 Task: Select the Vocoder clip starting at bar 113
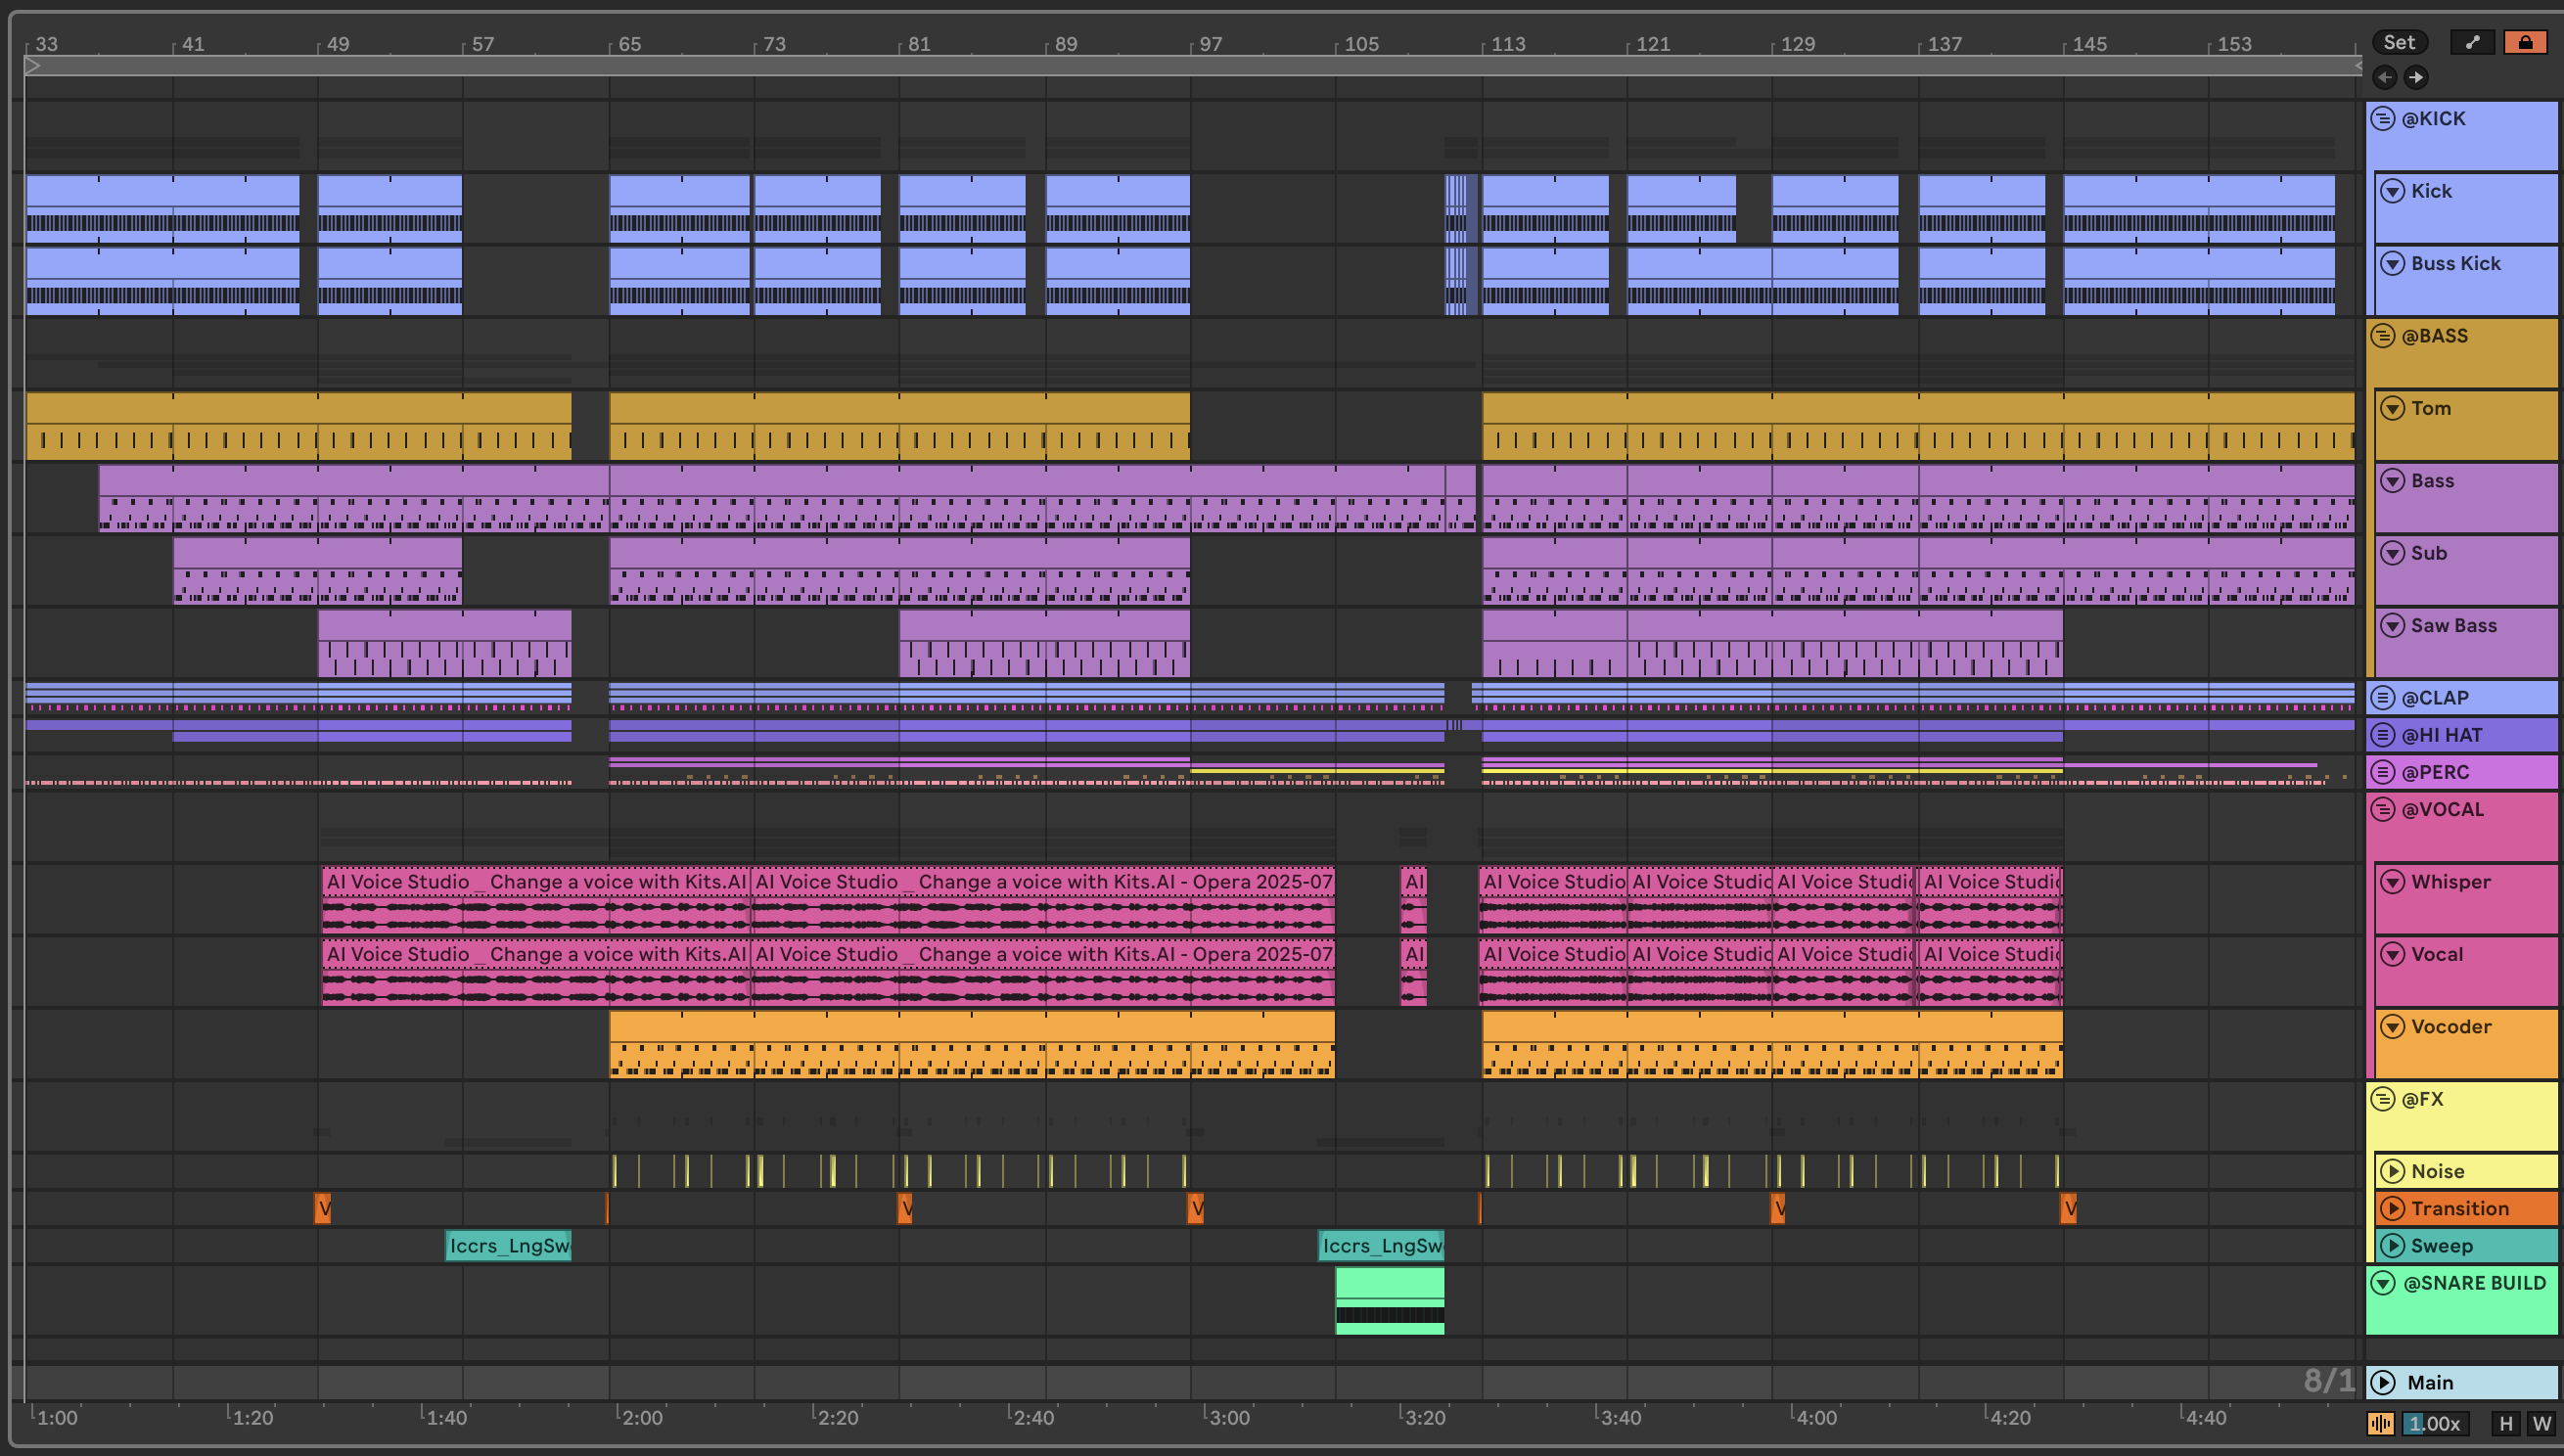point(1772,1045)
